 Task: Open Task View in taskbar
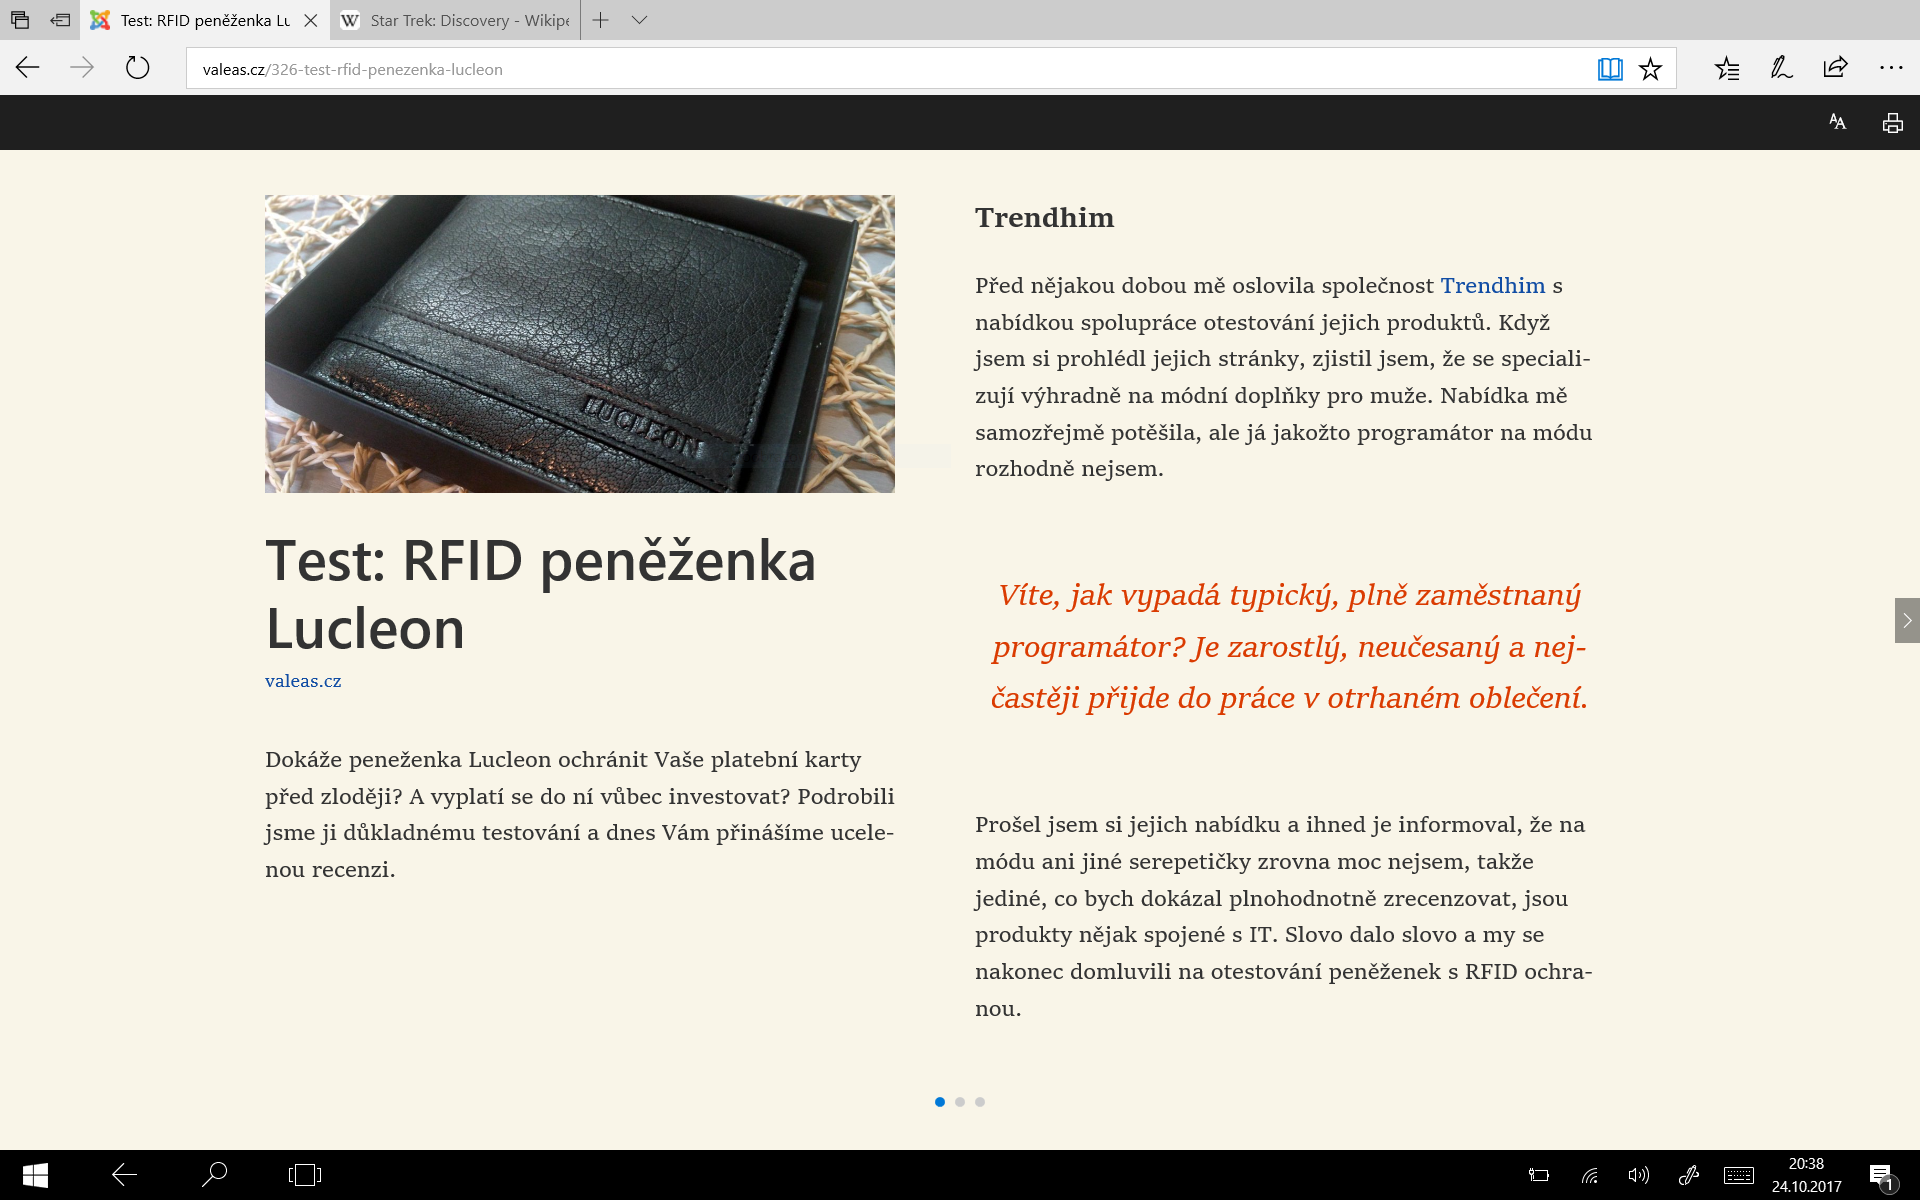pyautogui.click(x=305, y=1175)
